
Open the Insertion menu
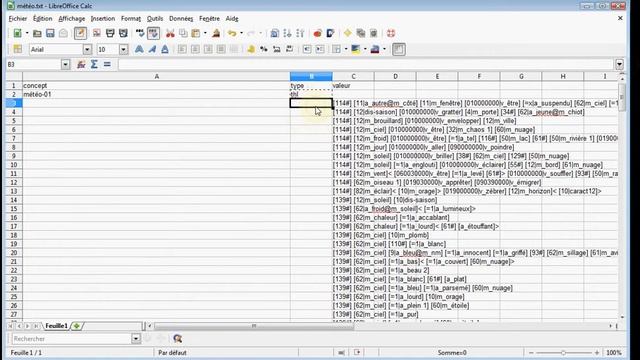pos(102,19)
